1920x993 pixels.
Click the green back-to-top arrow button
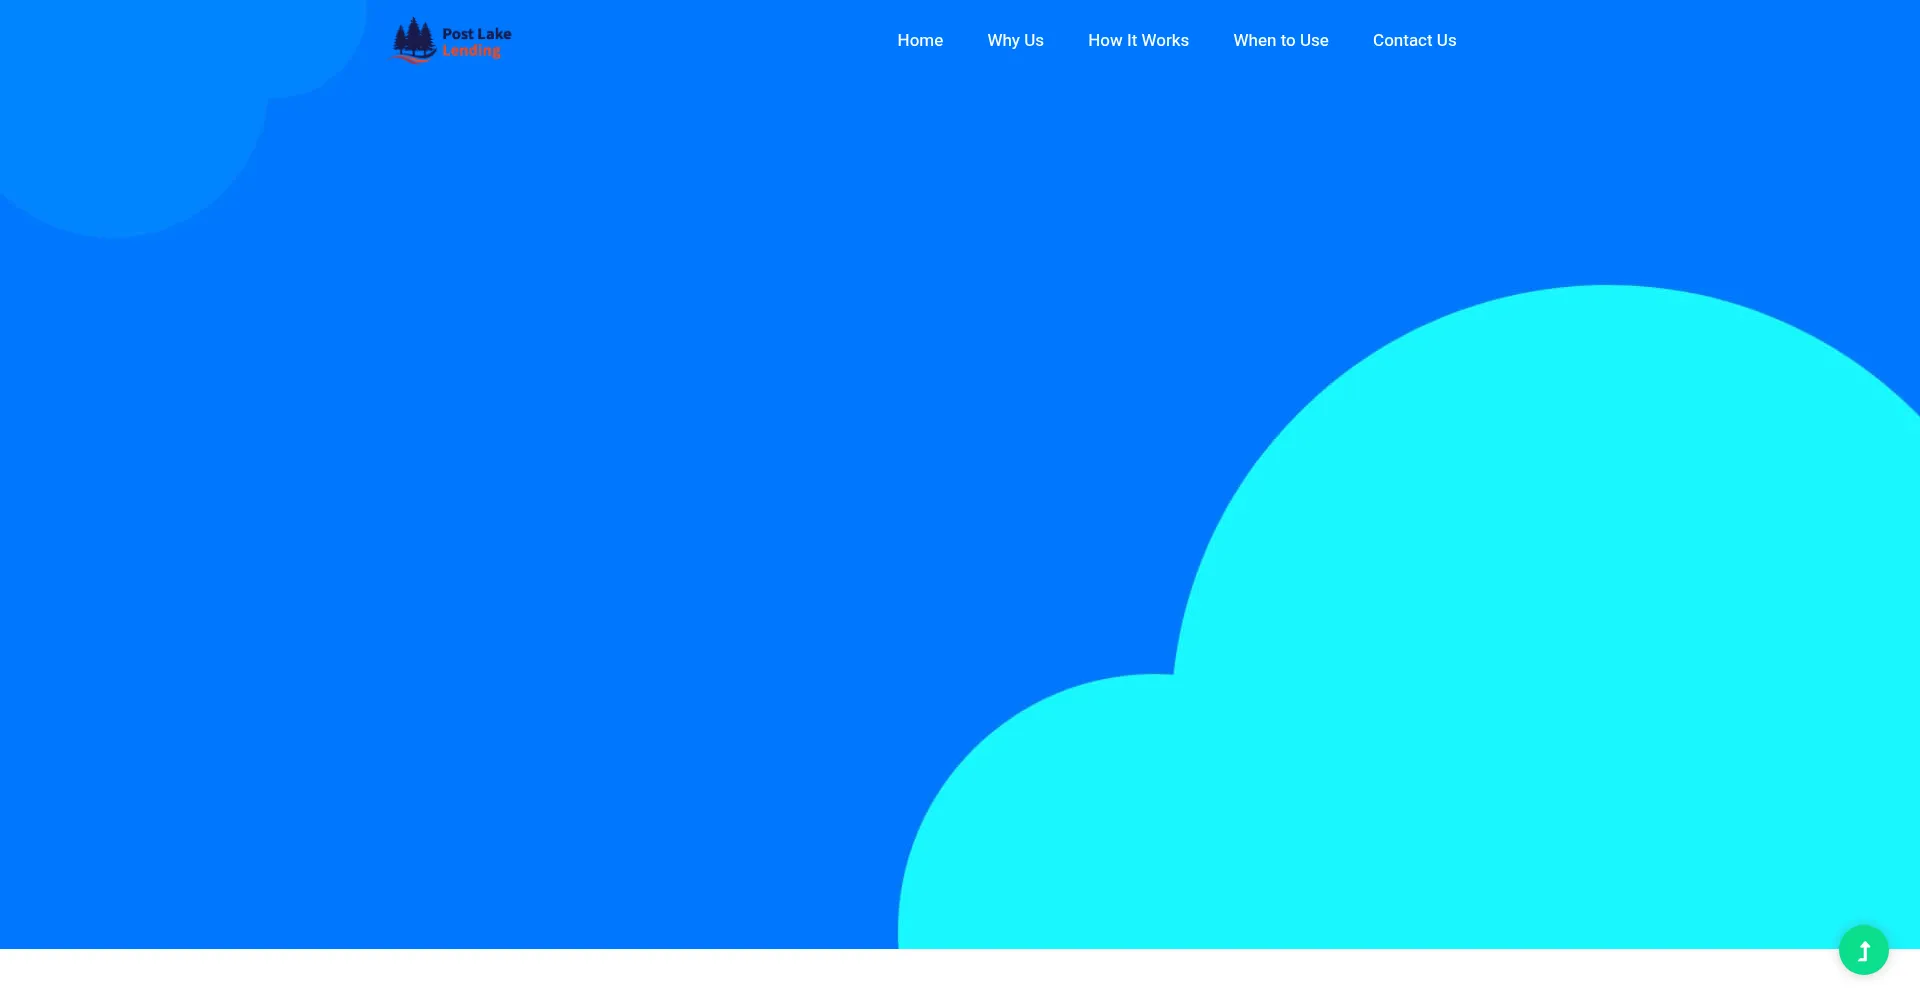(x=1863, y=949)
